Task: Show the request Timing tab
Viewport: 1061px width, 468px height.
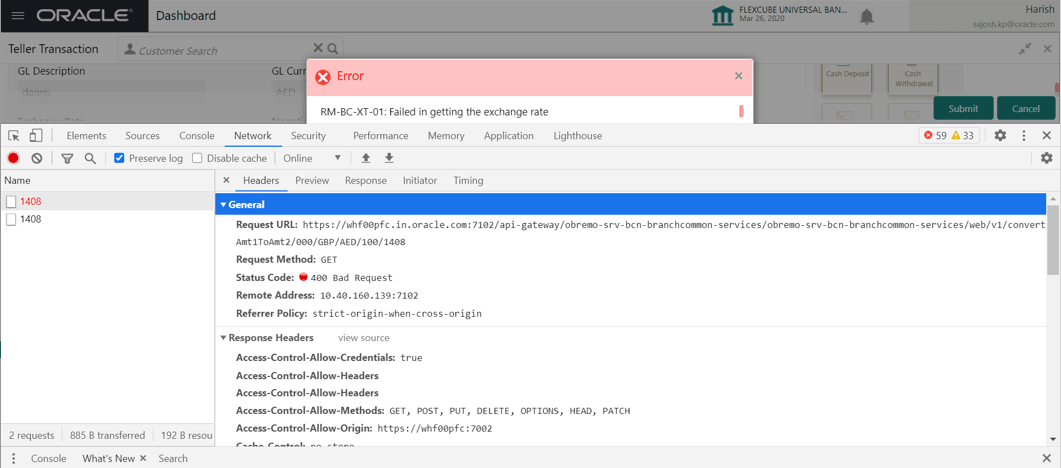Action: [468, 181]
